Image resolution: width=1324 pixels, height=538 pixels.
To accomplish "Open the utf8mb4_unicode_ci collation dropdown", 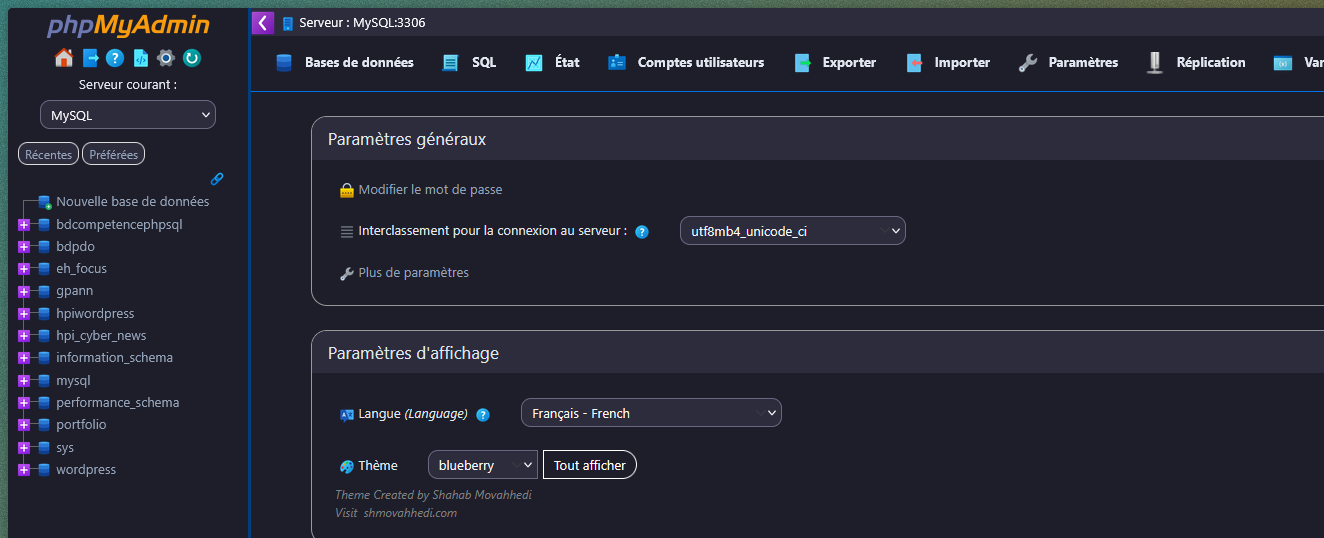I will (792, 231).
